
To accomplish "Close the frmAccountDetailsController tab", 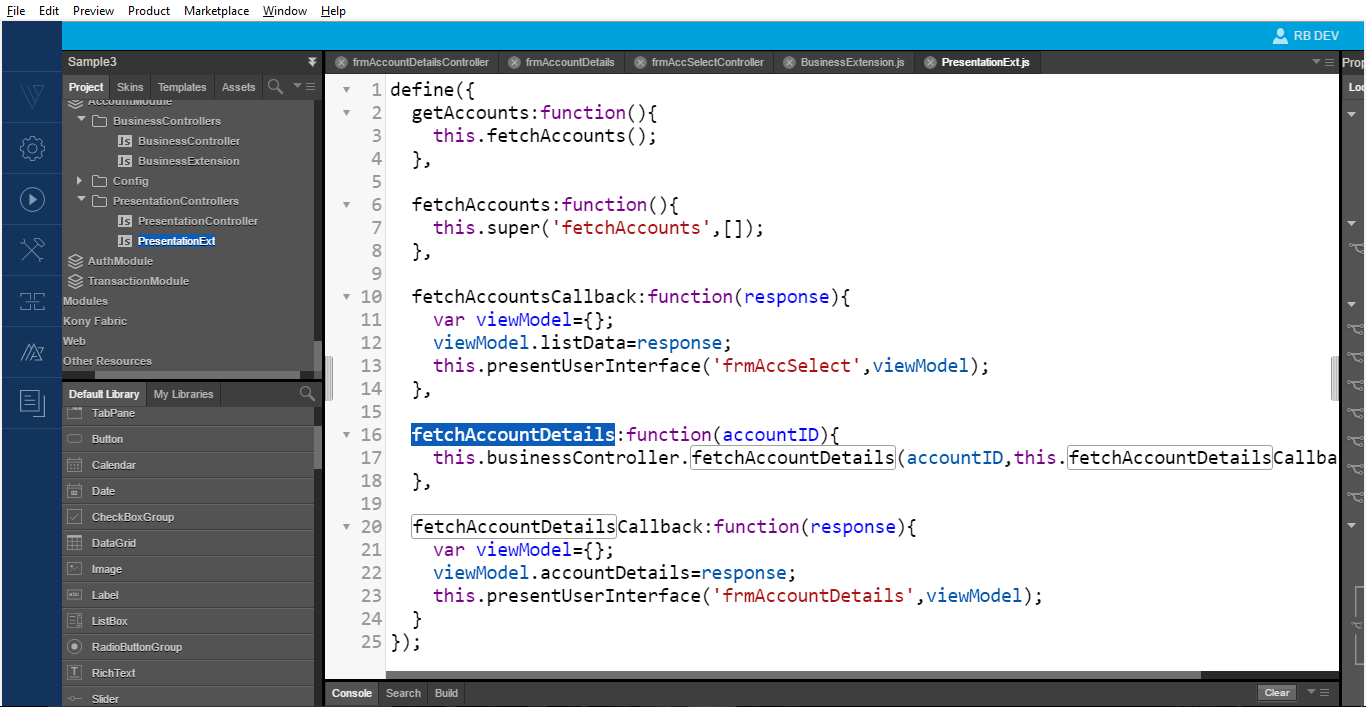I will (x=341, y=62).
